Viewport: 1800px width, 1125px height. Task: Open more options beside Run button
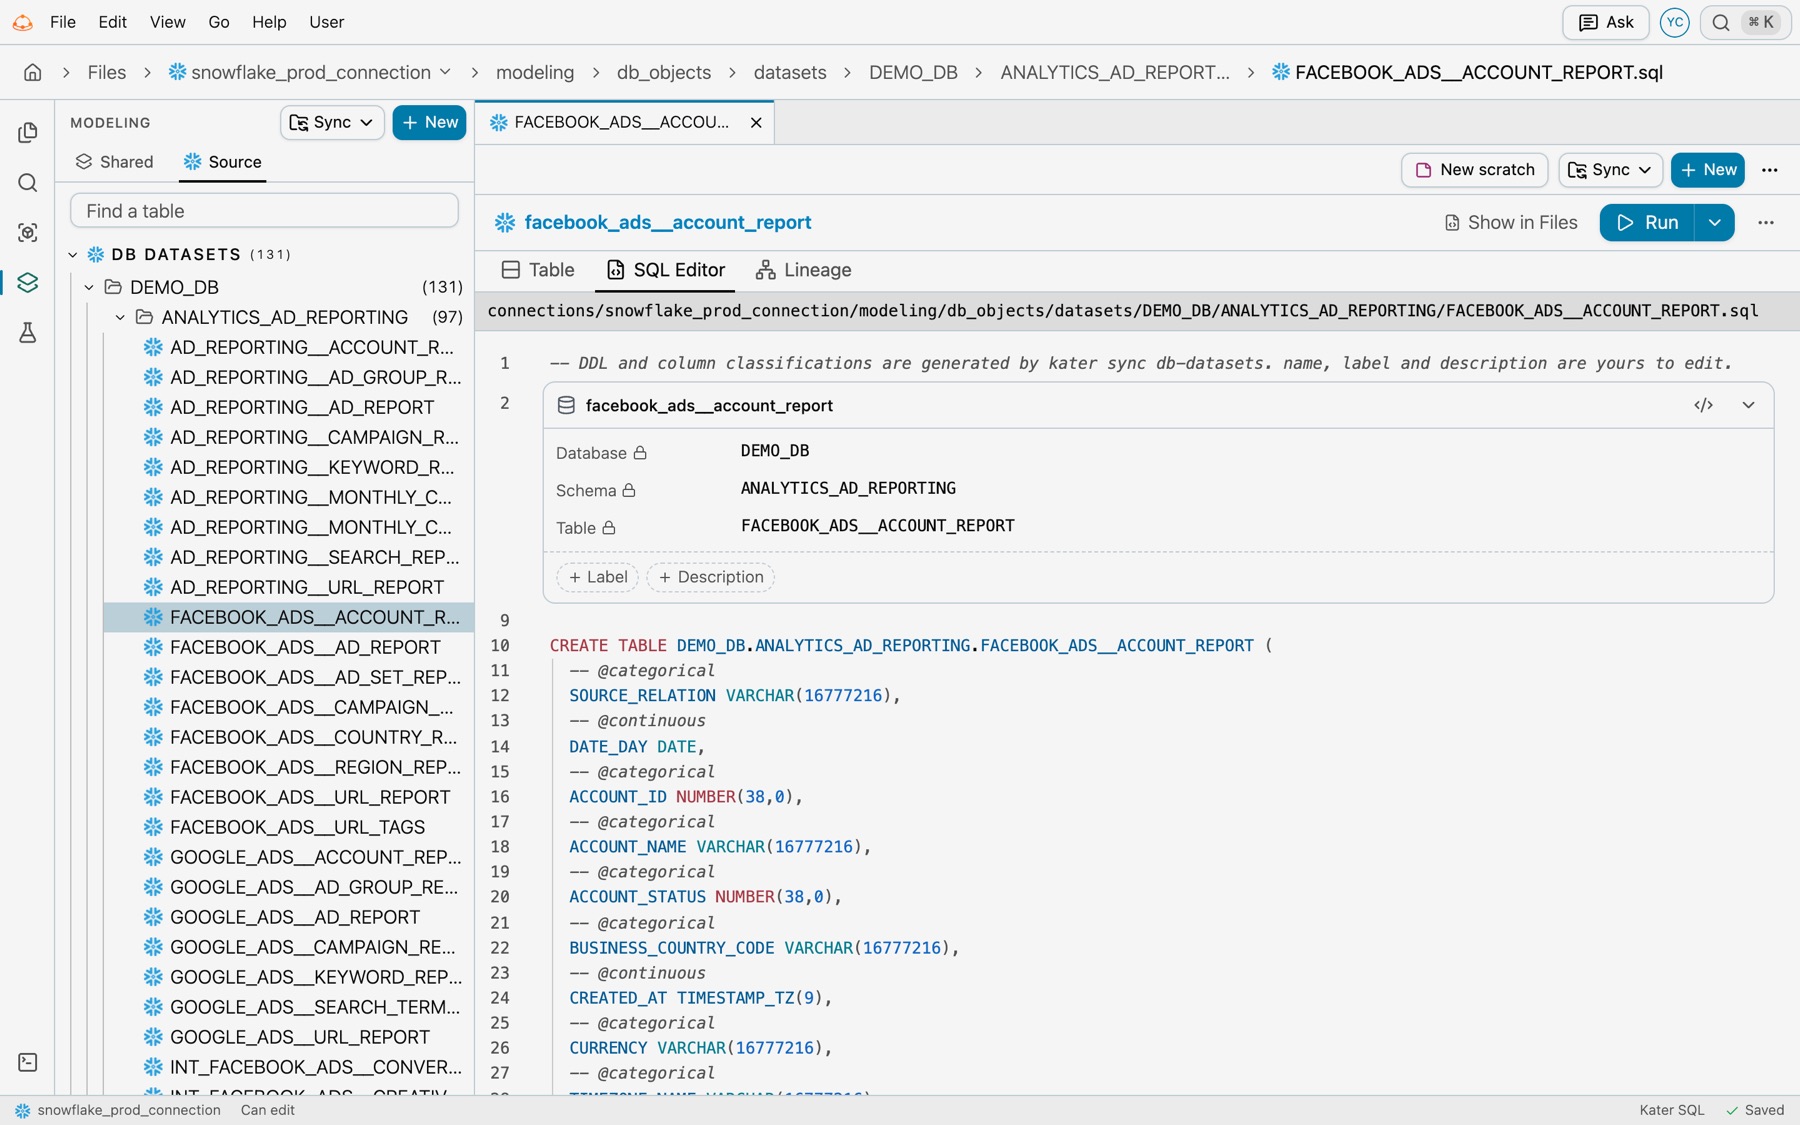(x=1766, y=223)
